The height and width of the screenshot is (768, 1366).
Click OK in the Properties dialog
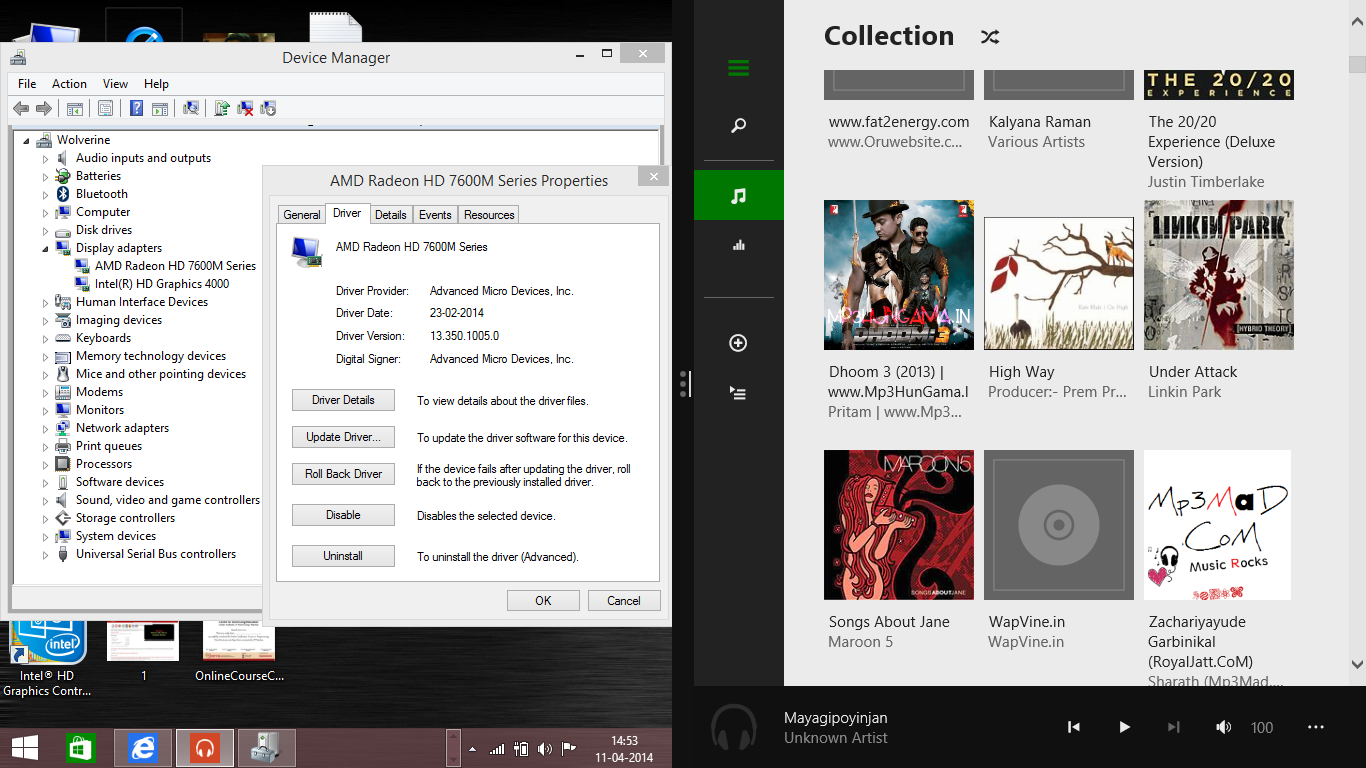pyautogui.click(x=543, y=600)
